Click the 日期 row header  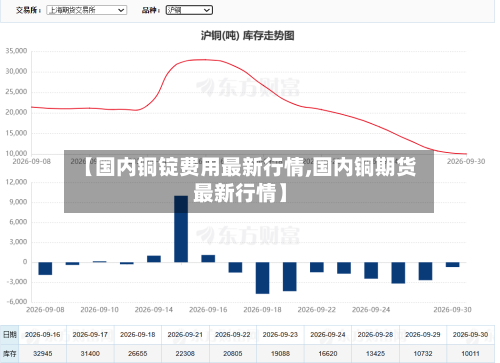coord(9,334)
